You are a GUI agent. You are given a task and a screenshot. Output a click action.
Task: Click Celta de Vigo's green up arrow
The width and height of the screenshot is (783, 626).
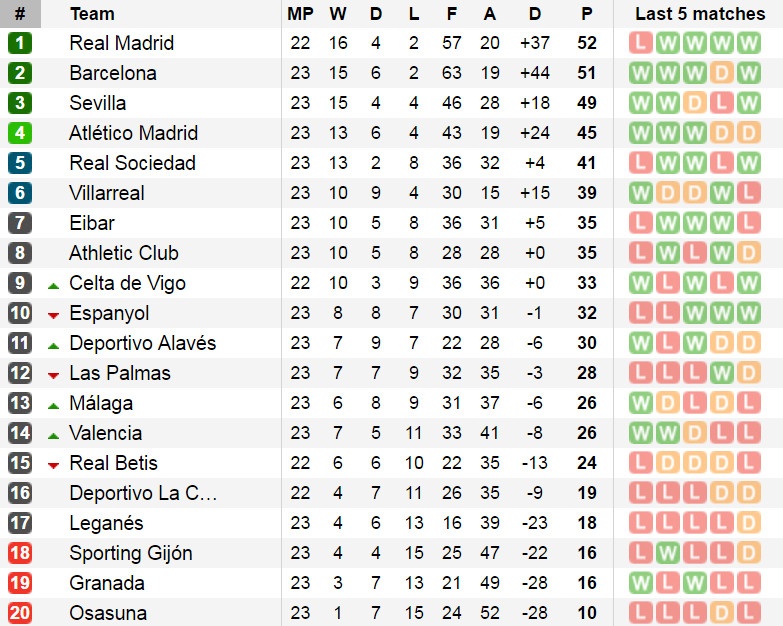point(54,285)
